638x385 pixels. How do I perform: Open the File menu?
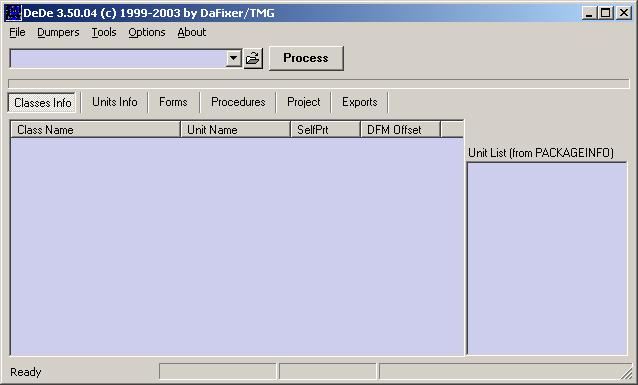coord(17,32)
